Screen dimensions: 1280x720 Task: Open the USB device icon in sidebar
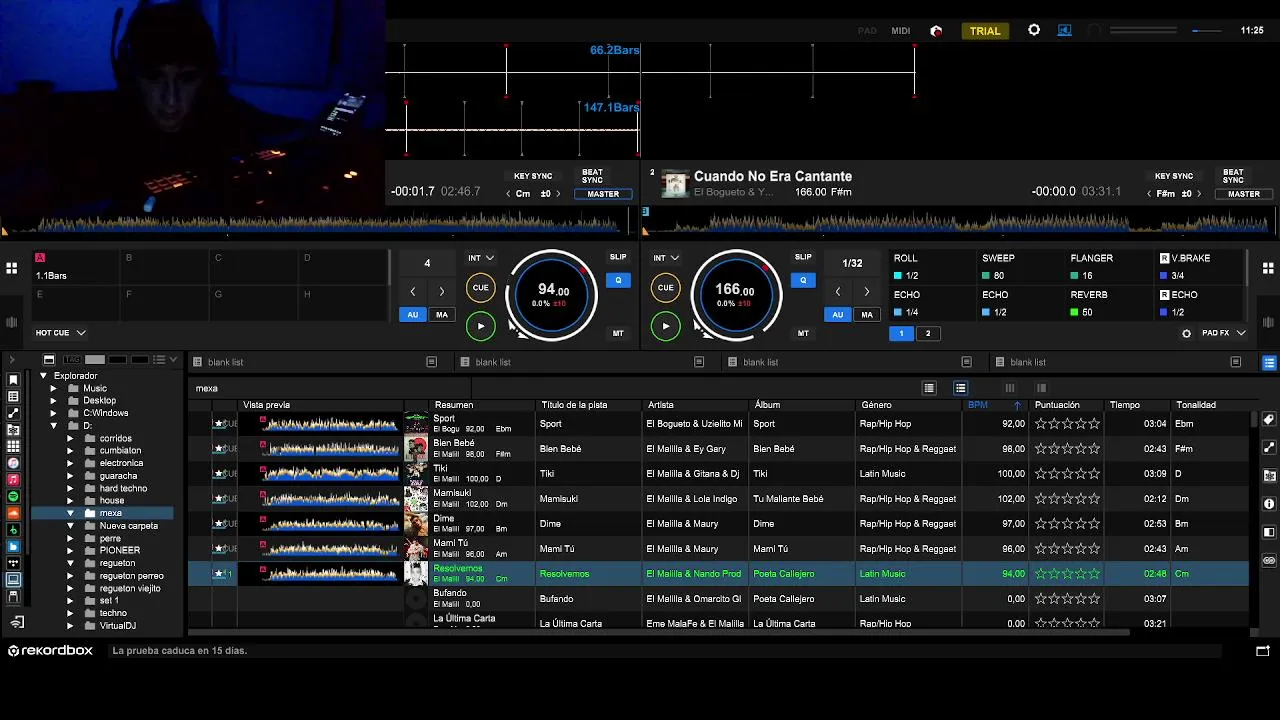13,596
